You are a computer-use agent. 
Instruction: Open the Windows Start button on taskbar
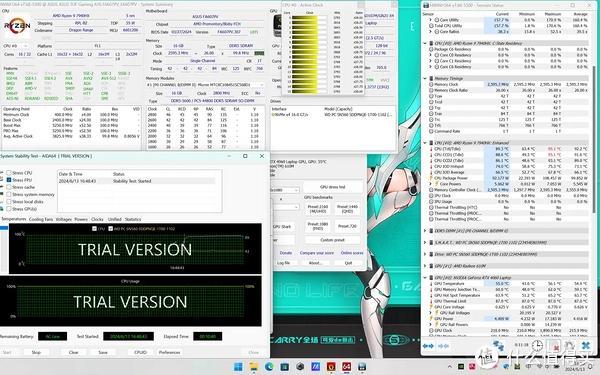tap(238, 367)
